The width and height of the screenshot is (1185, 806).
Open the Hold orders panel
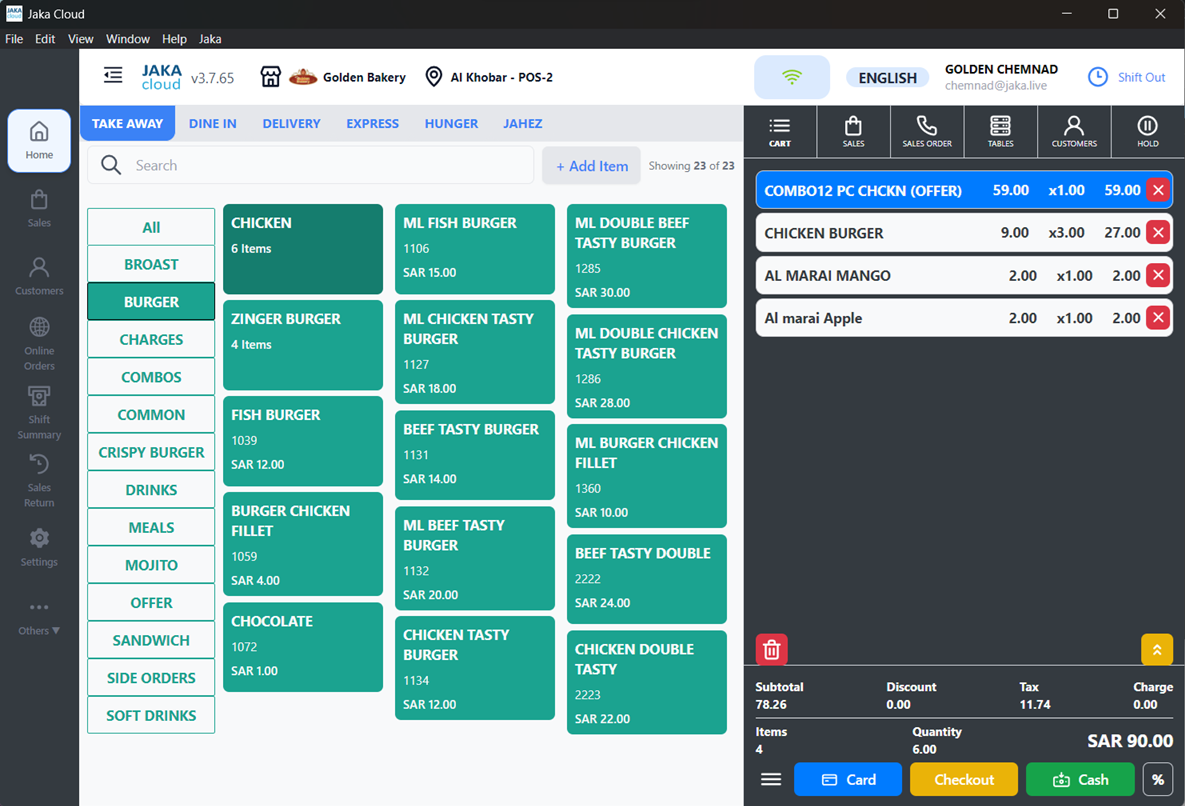tap(1147, 131)
